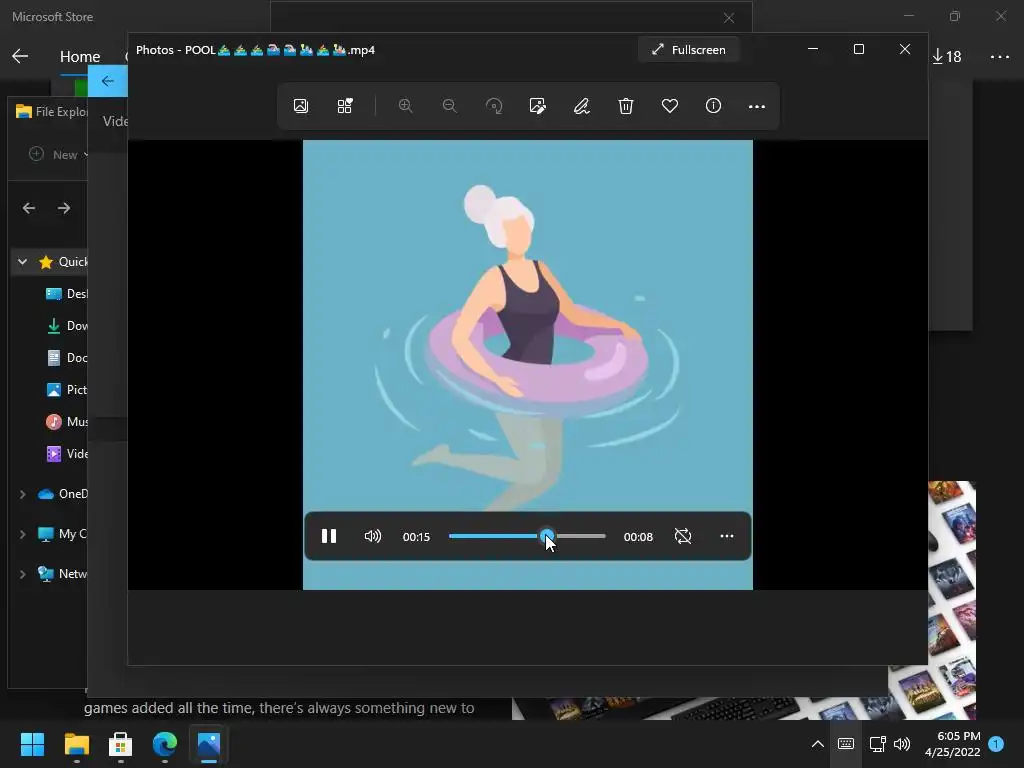This screenshot has width=1024, height=768.
Task: Click New button in File Explorer
Action: click(57, 155)
